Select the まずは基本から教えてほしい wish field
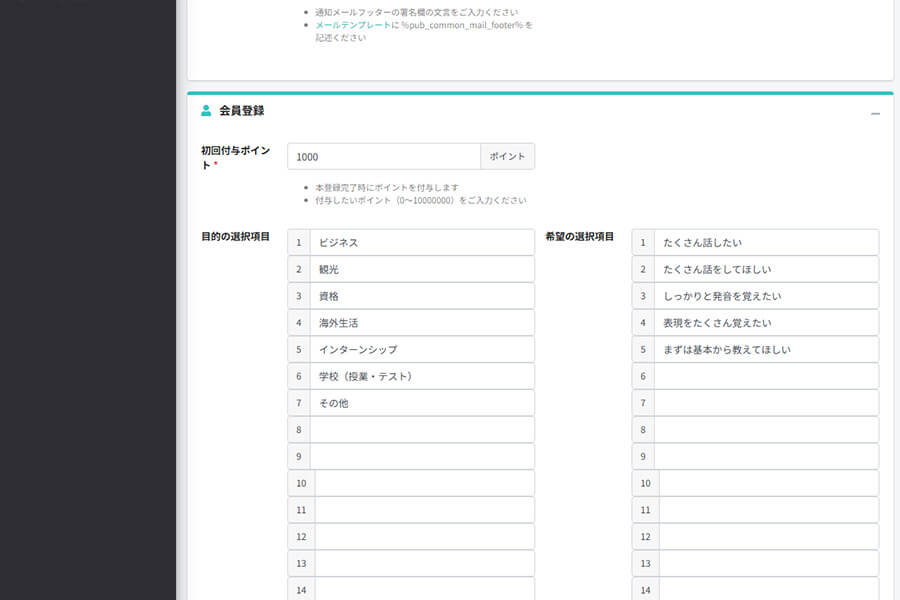Image resolution: width=900 pixels, height=600 pixels. point(765,349)
